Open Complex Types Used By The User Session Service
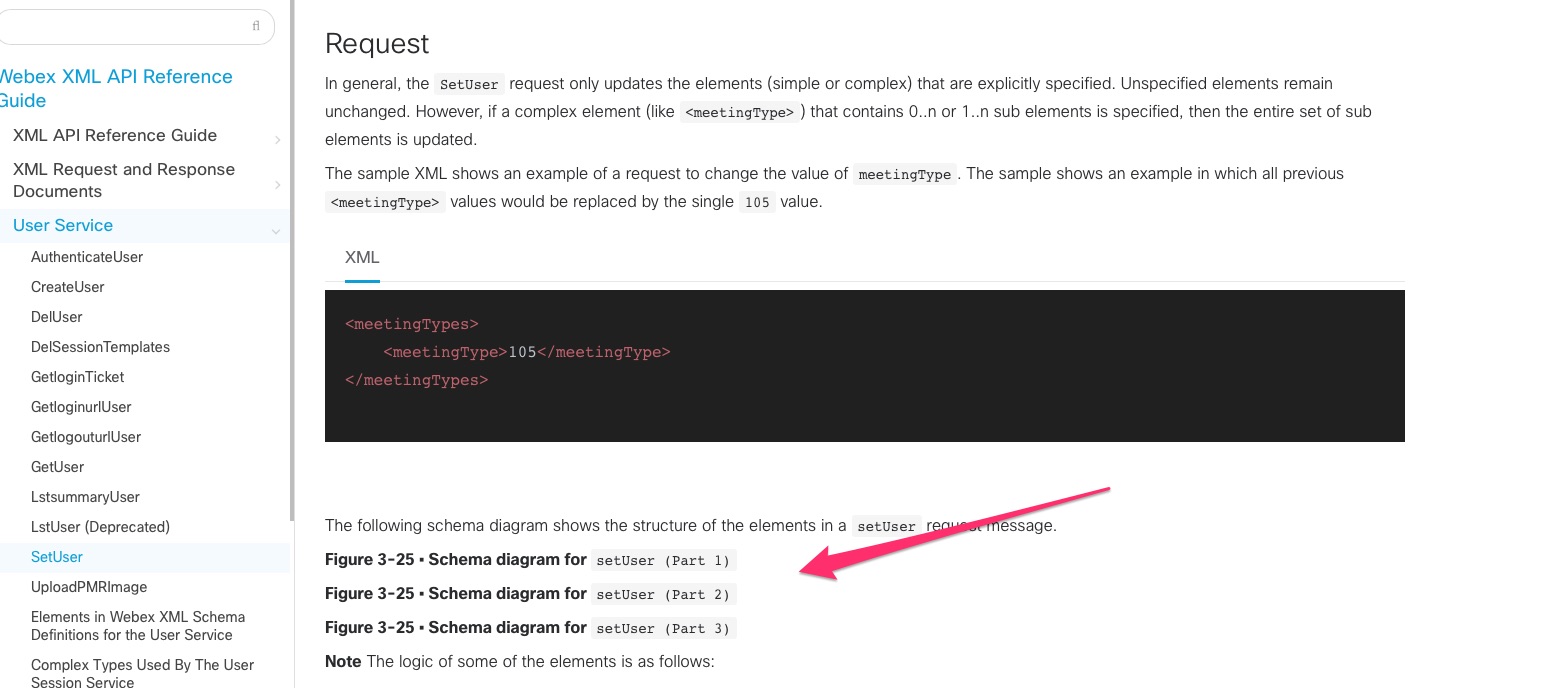 point(142,670)
